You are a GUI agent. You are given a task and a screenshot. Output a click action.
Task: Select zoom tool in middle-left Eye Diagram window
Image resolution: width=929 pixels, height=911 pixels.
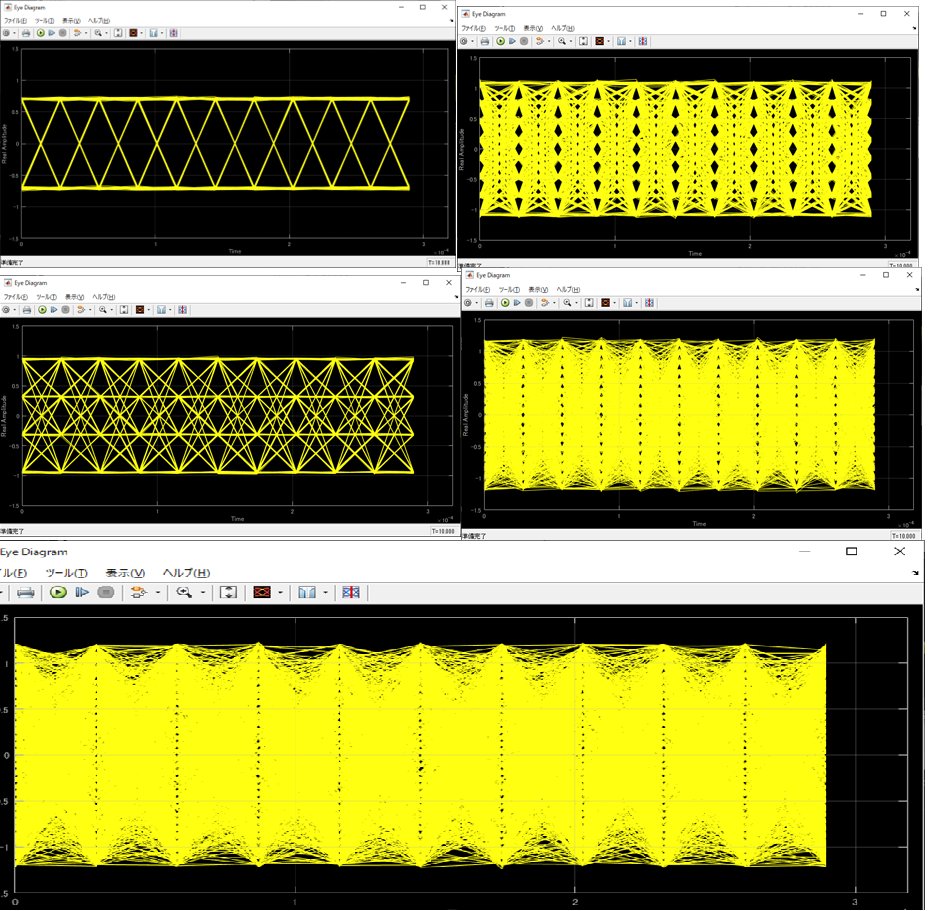click(x=102, y=310)
